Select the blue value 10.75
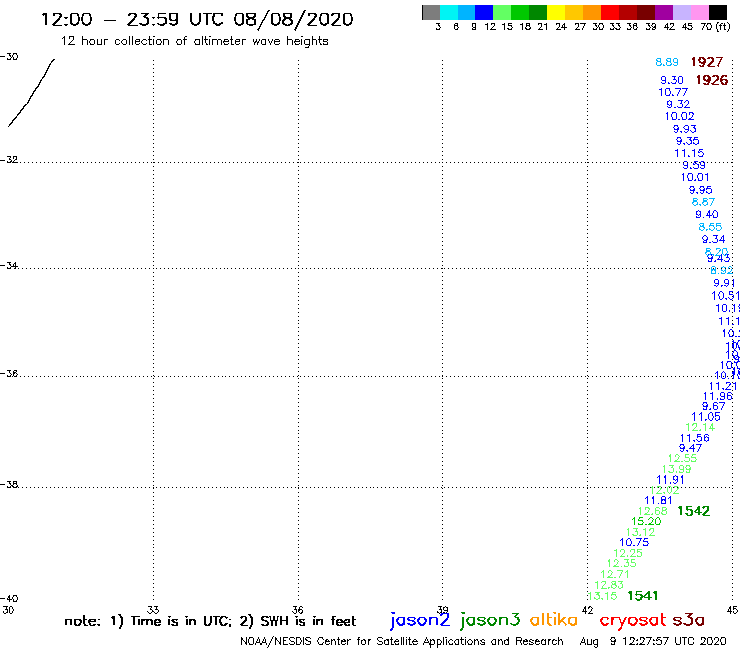 tap(634, 542)
